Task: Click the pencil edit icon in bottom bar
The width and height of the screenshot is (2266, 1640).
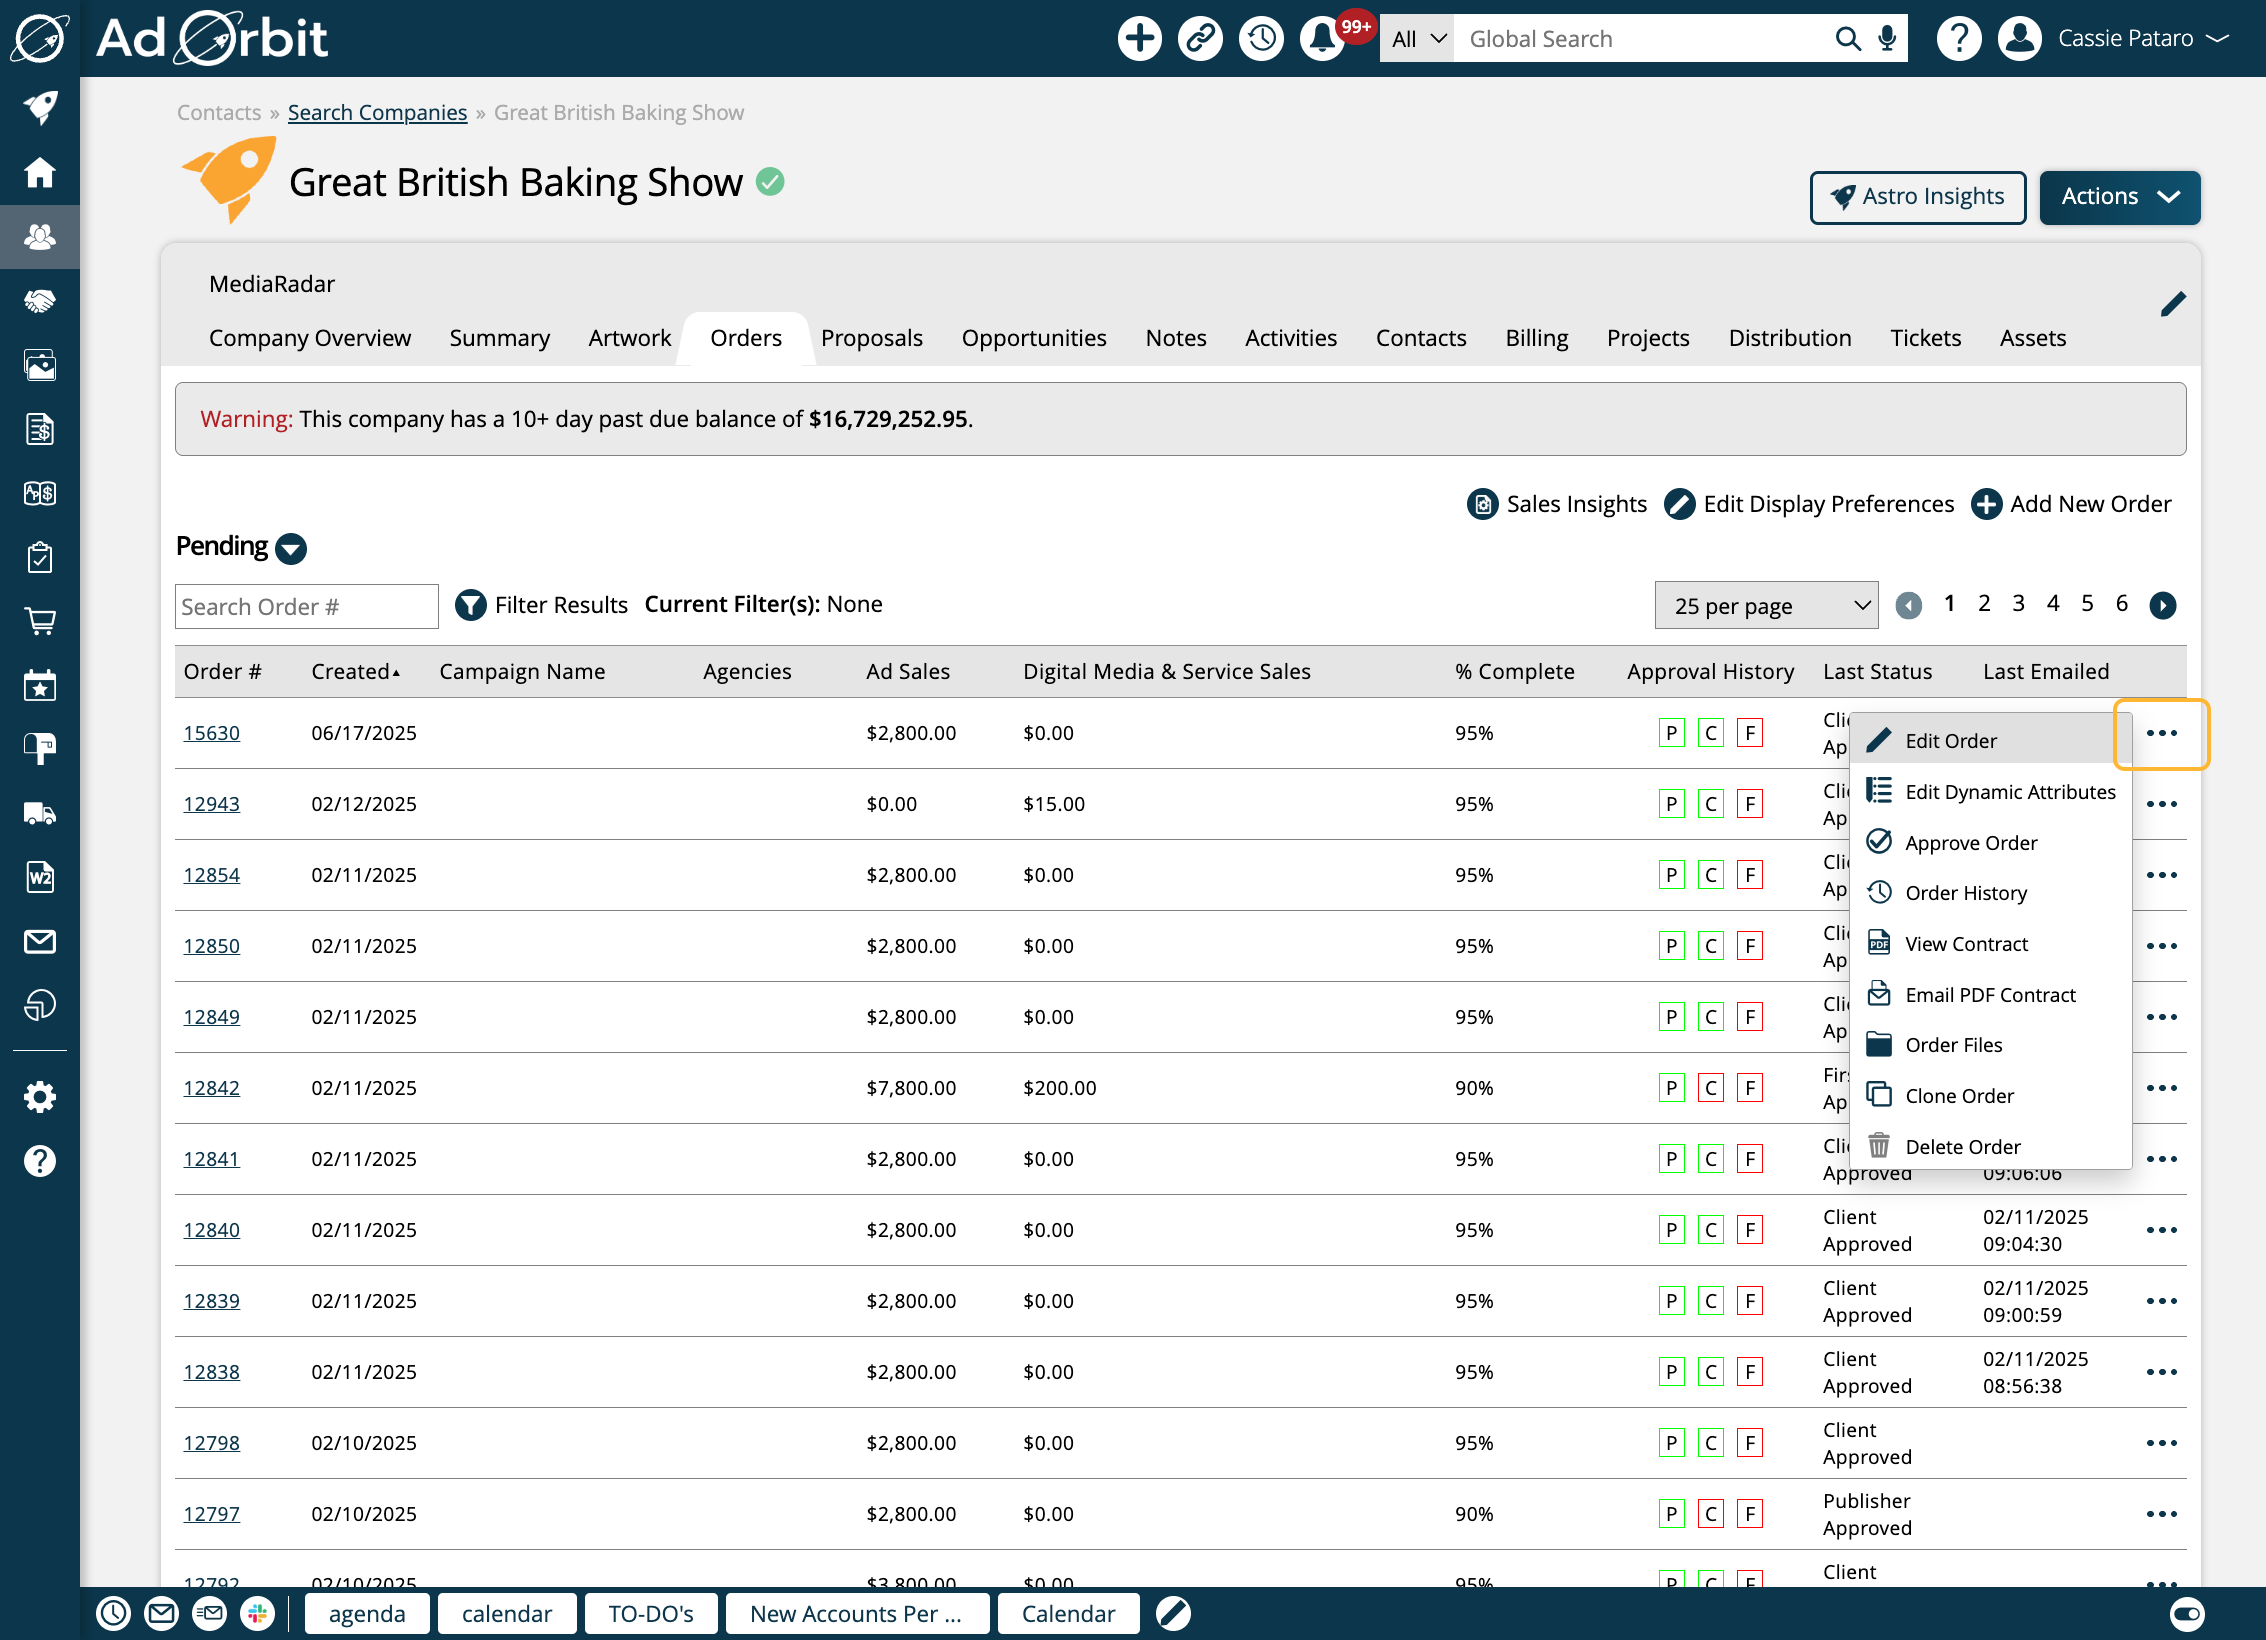Action: click(x=1173, y=1613)
